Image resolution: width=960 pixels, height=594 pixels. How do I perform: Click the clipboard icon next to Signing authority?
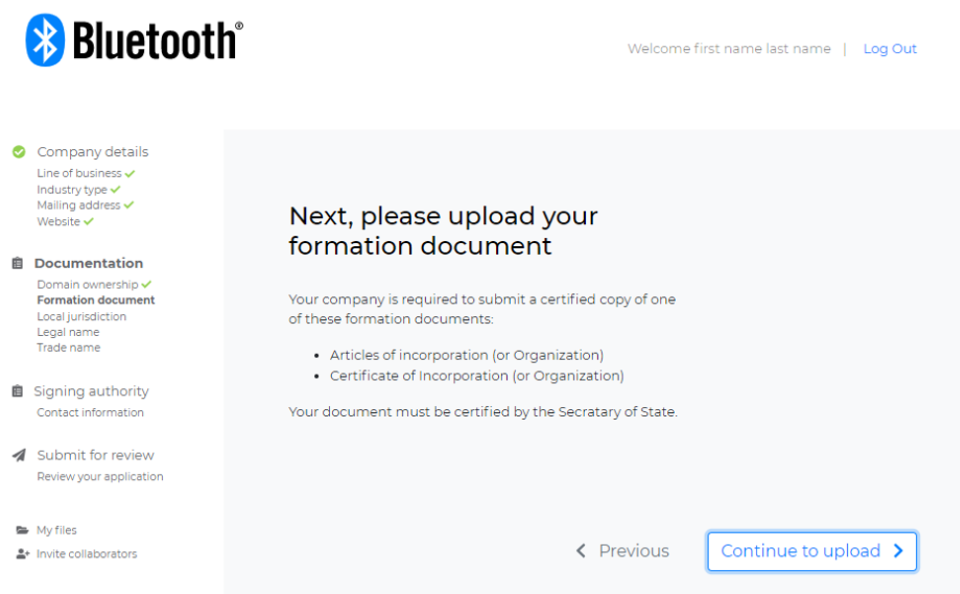point(18,391)
